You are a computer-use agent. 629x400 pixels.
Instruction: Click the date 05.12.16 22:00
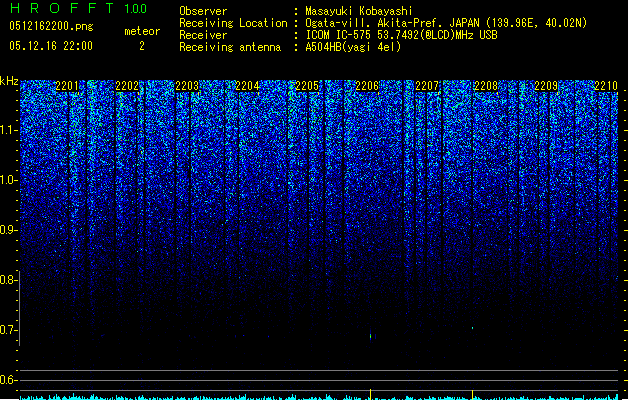coord(51,46)
